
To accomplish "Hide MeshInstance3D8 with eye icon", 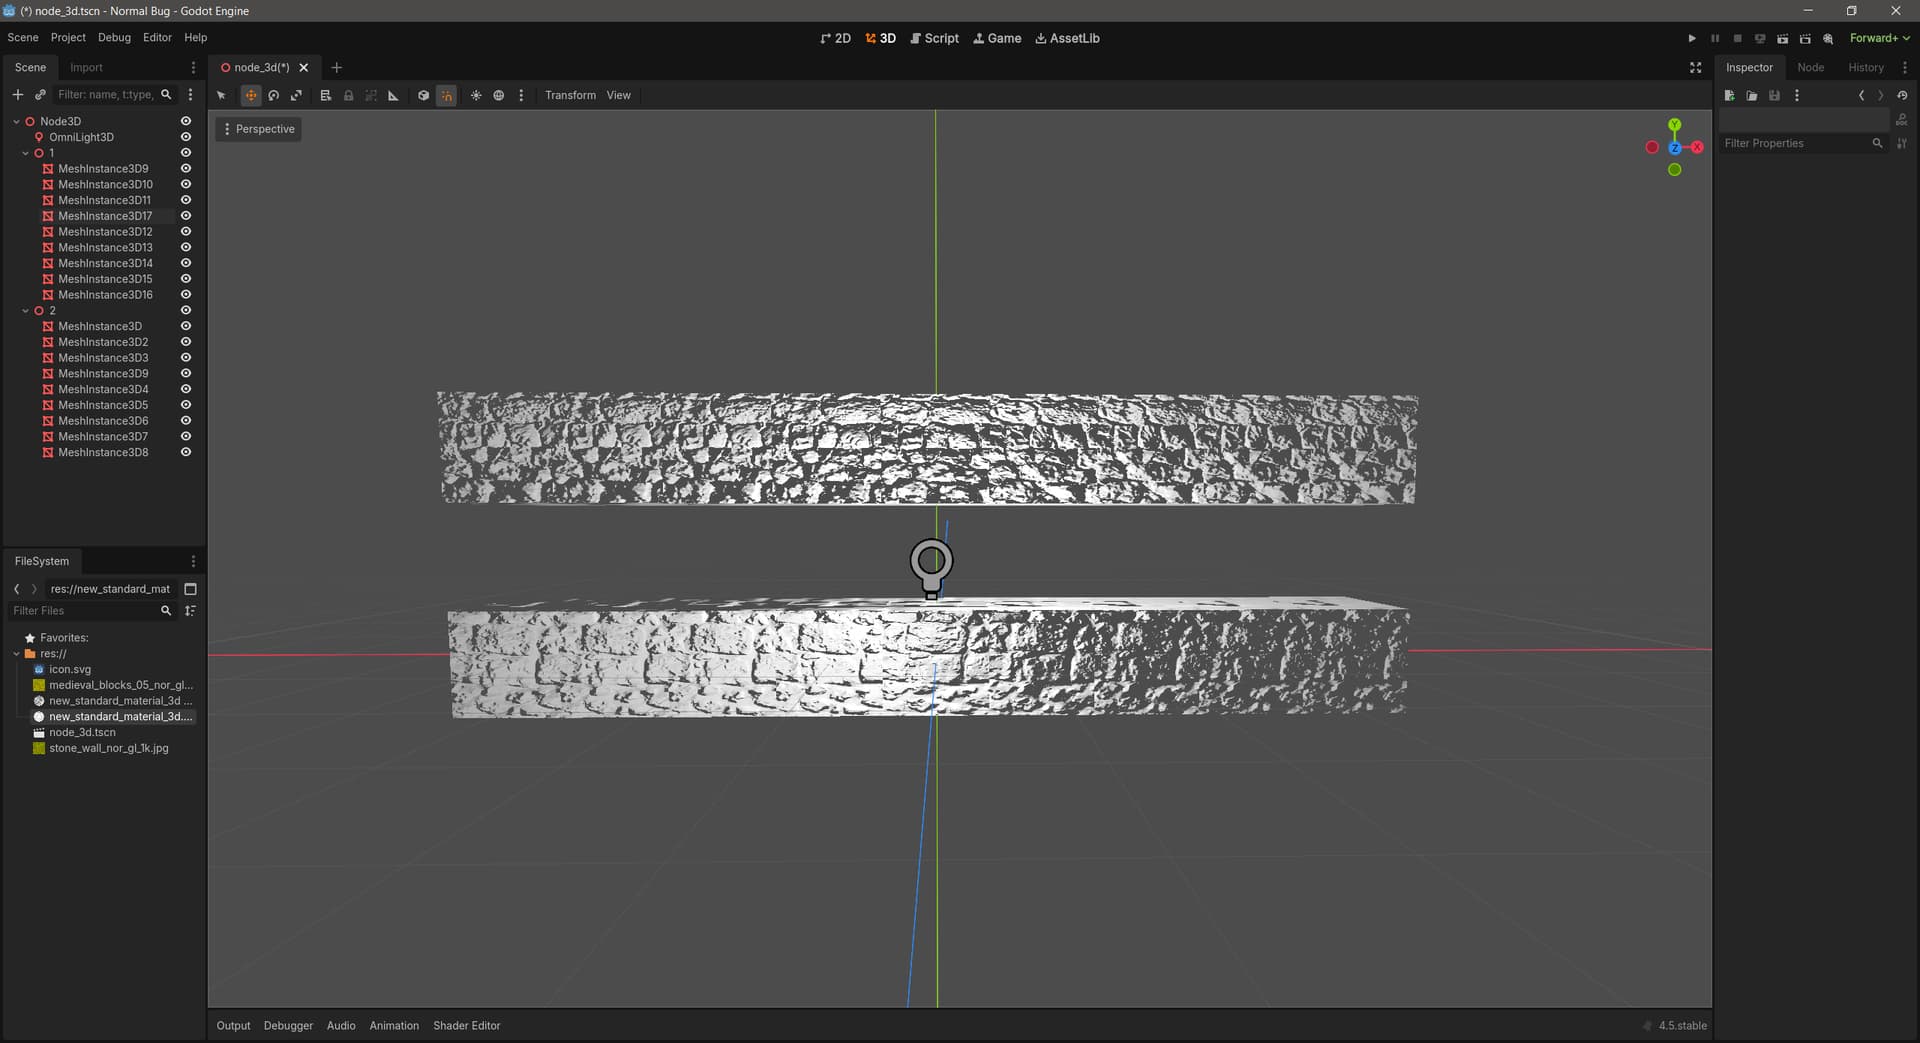I will (x=185, y=453).
